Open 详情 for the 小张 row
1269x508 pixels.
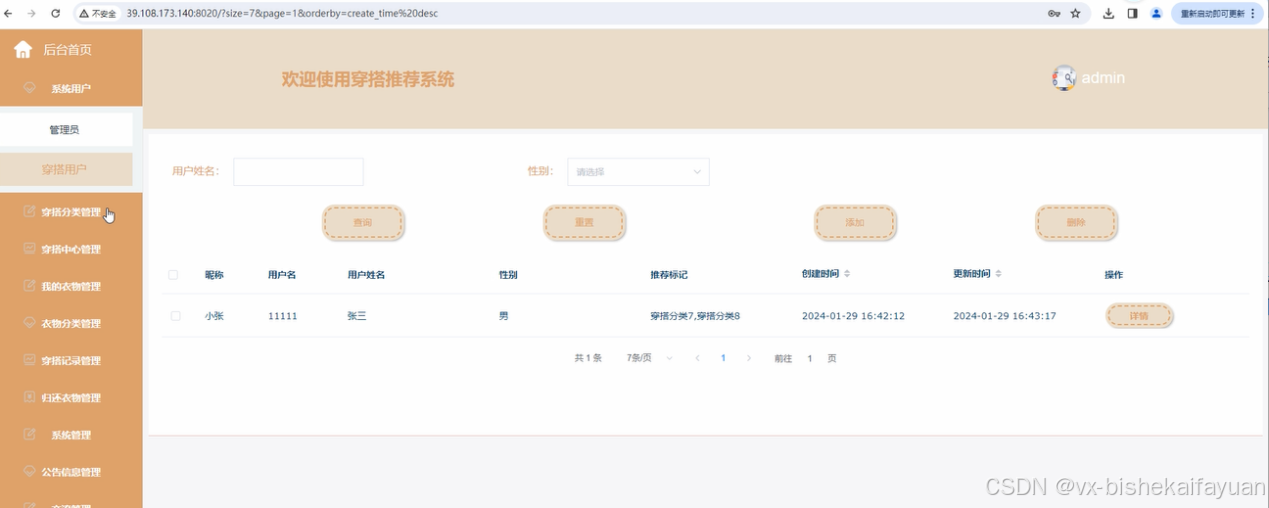pos(1139,316)
